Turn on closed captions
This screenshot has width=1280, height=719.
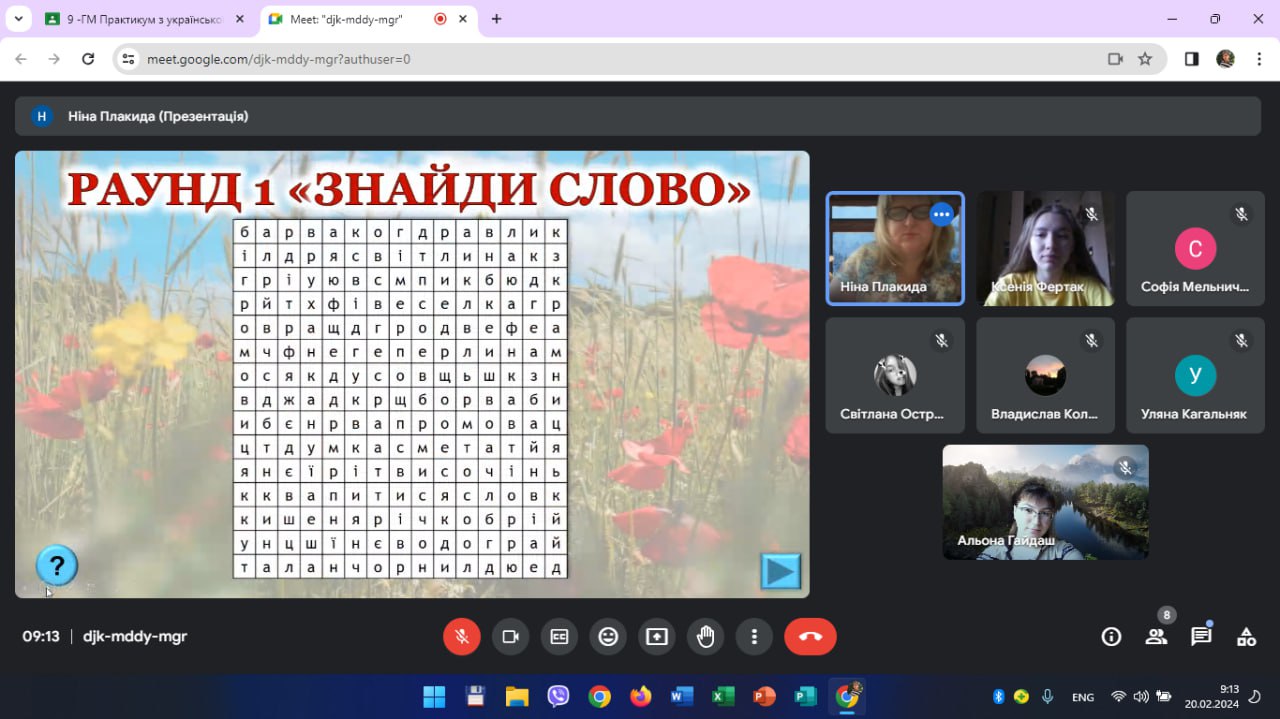pos(559,636)
